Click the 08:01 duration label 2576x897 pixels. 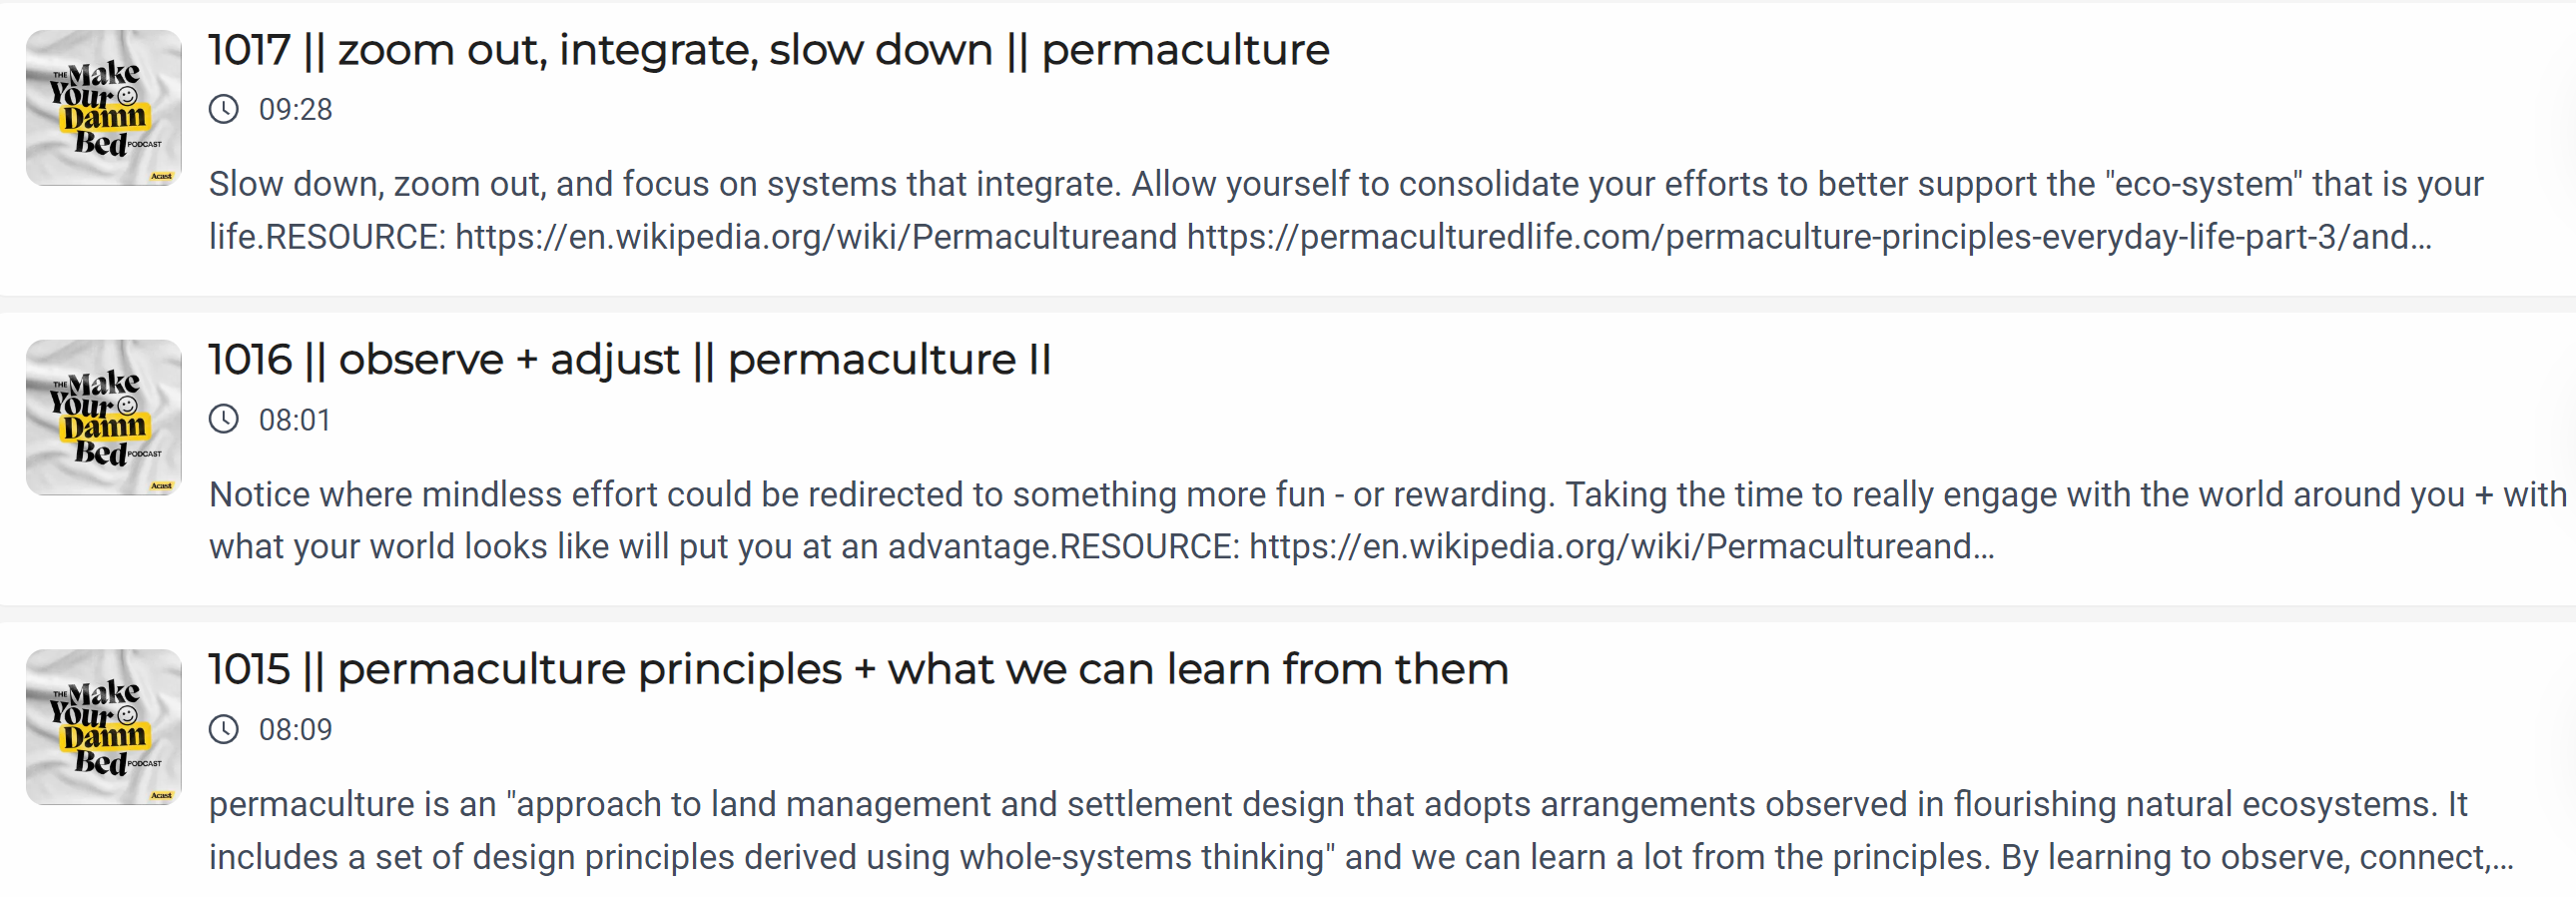pos(295,420)
